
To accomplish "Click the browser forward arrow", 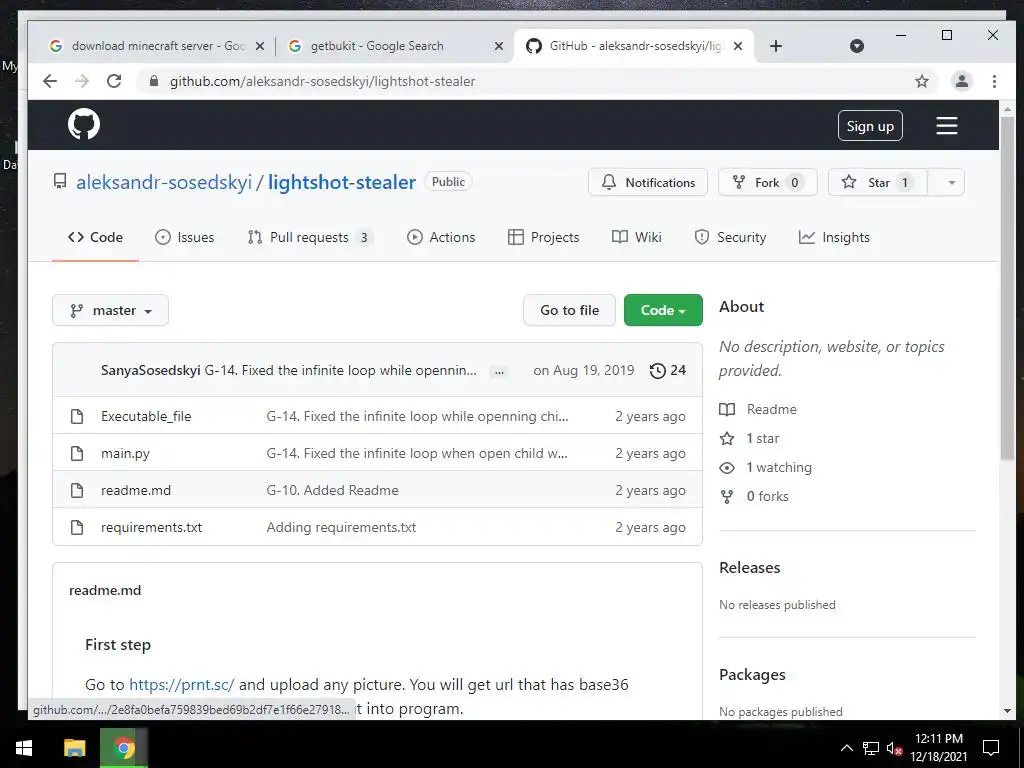I will click(x=82, y=81).
